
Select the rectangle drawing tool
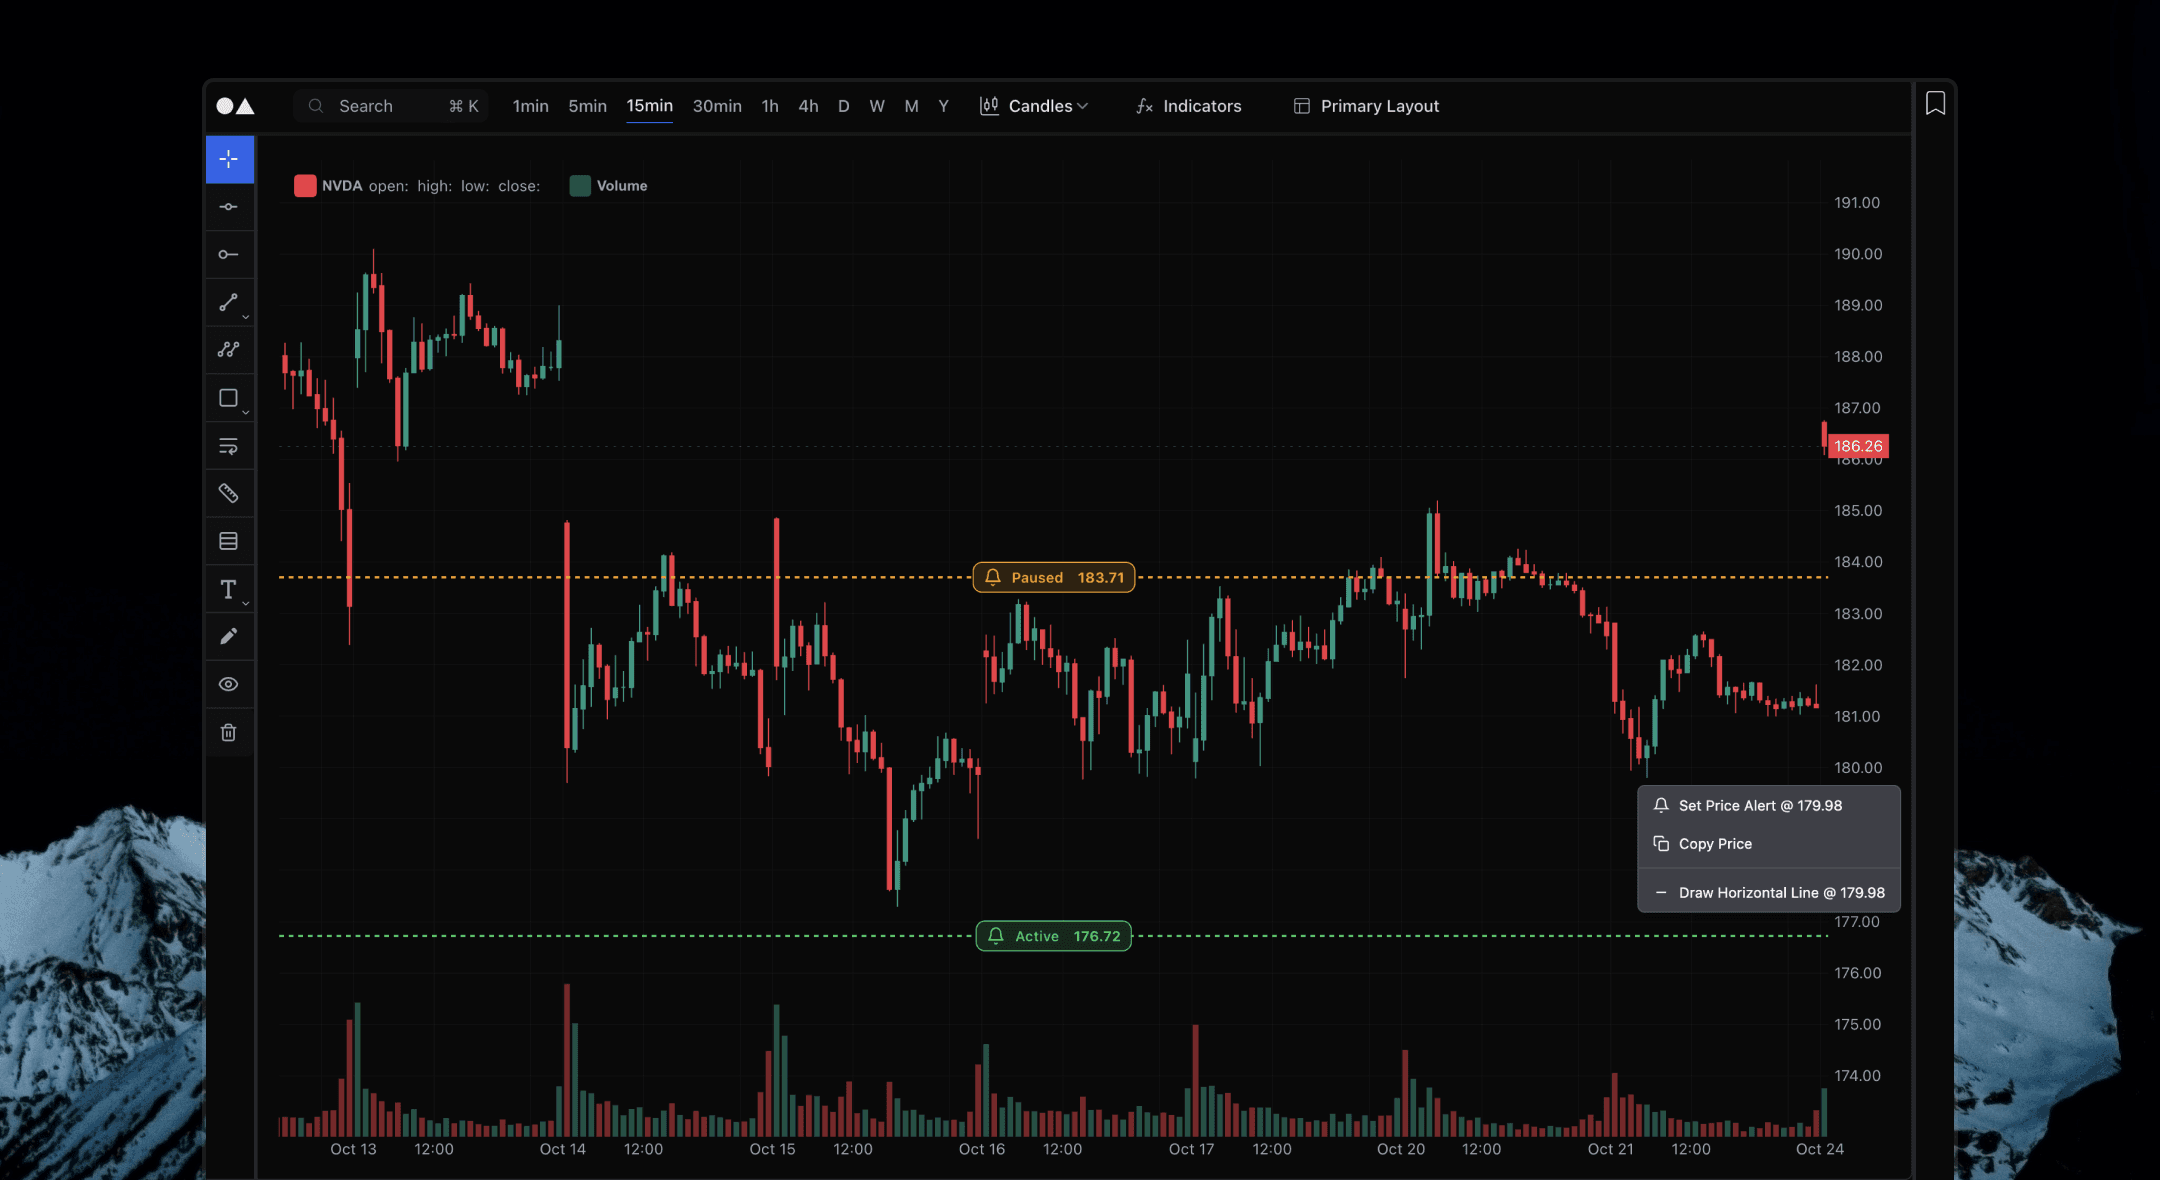pyautogui.click(x=228, y=398)
